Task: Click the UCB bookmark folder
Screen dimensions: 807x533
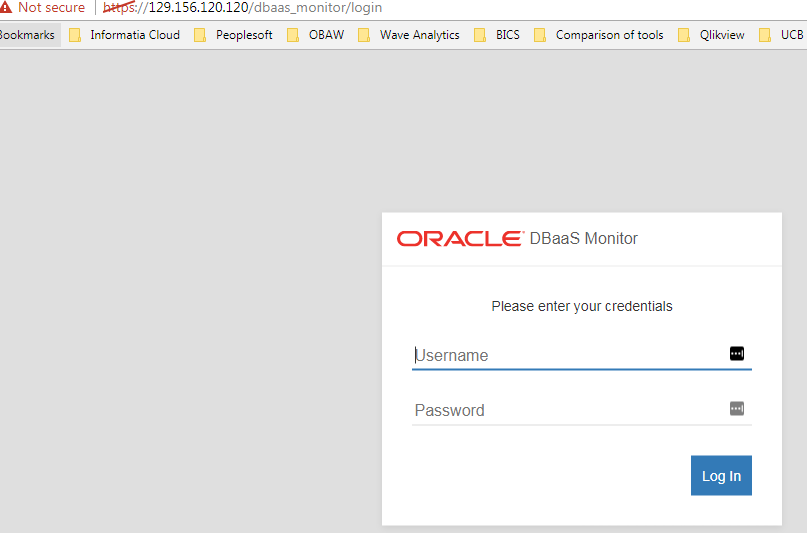Action: [781, 35]
